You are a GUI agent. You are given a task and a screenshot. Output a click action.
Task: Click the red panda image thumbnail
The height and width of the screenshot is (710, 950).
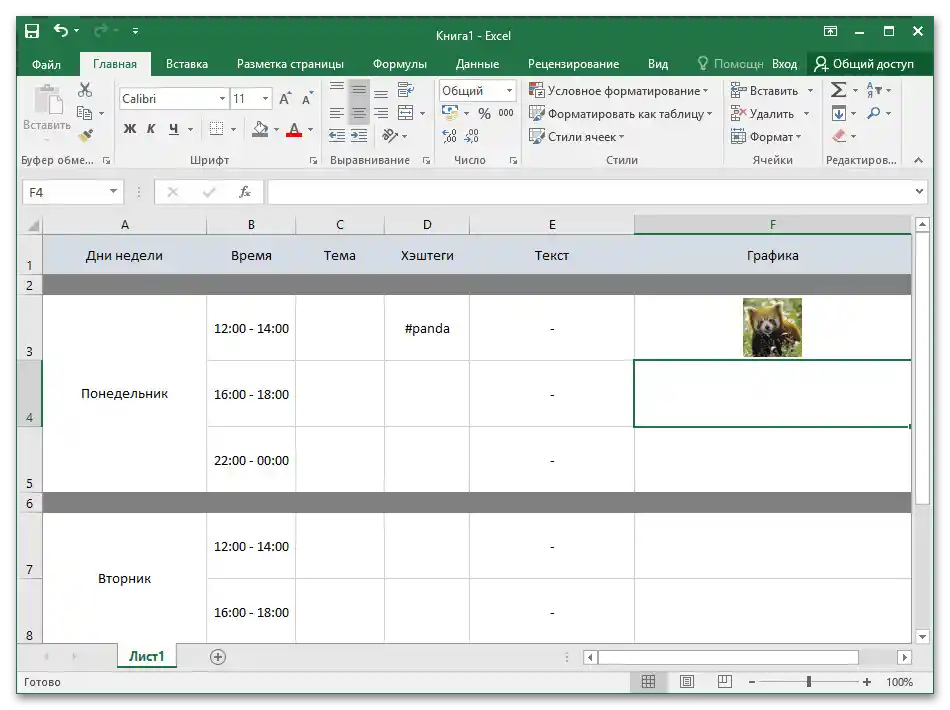pyautogui.click(x=772, y=327)
